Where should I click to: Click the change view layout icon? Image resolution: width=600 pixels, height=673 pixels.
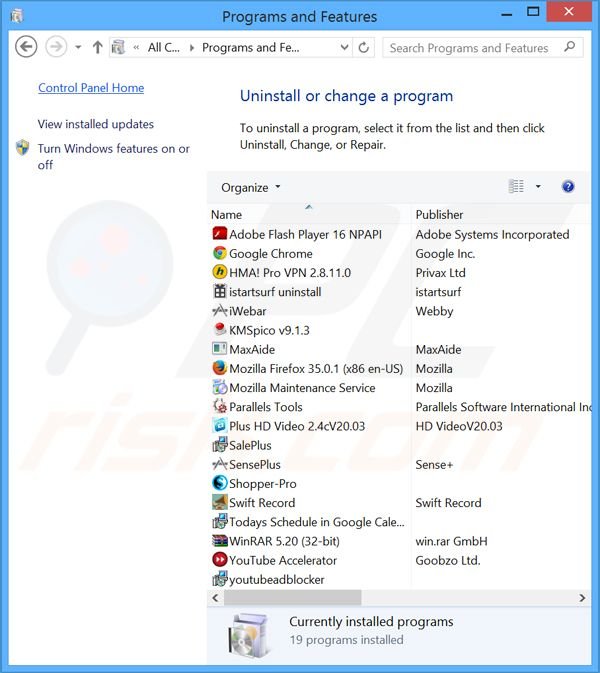tap(516, 187)
